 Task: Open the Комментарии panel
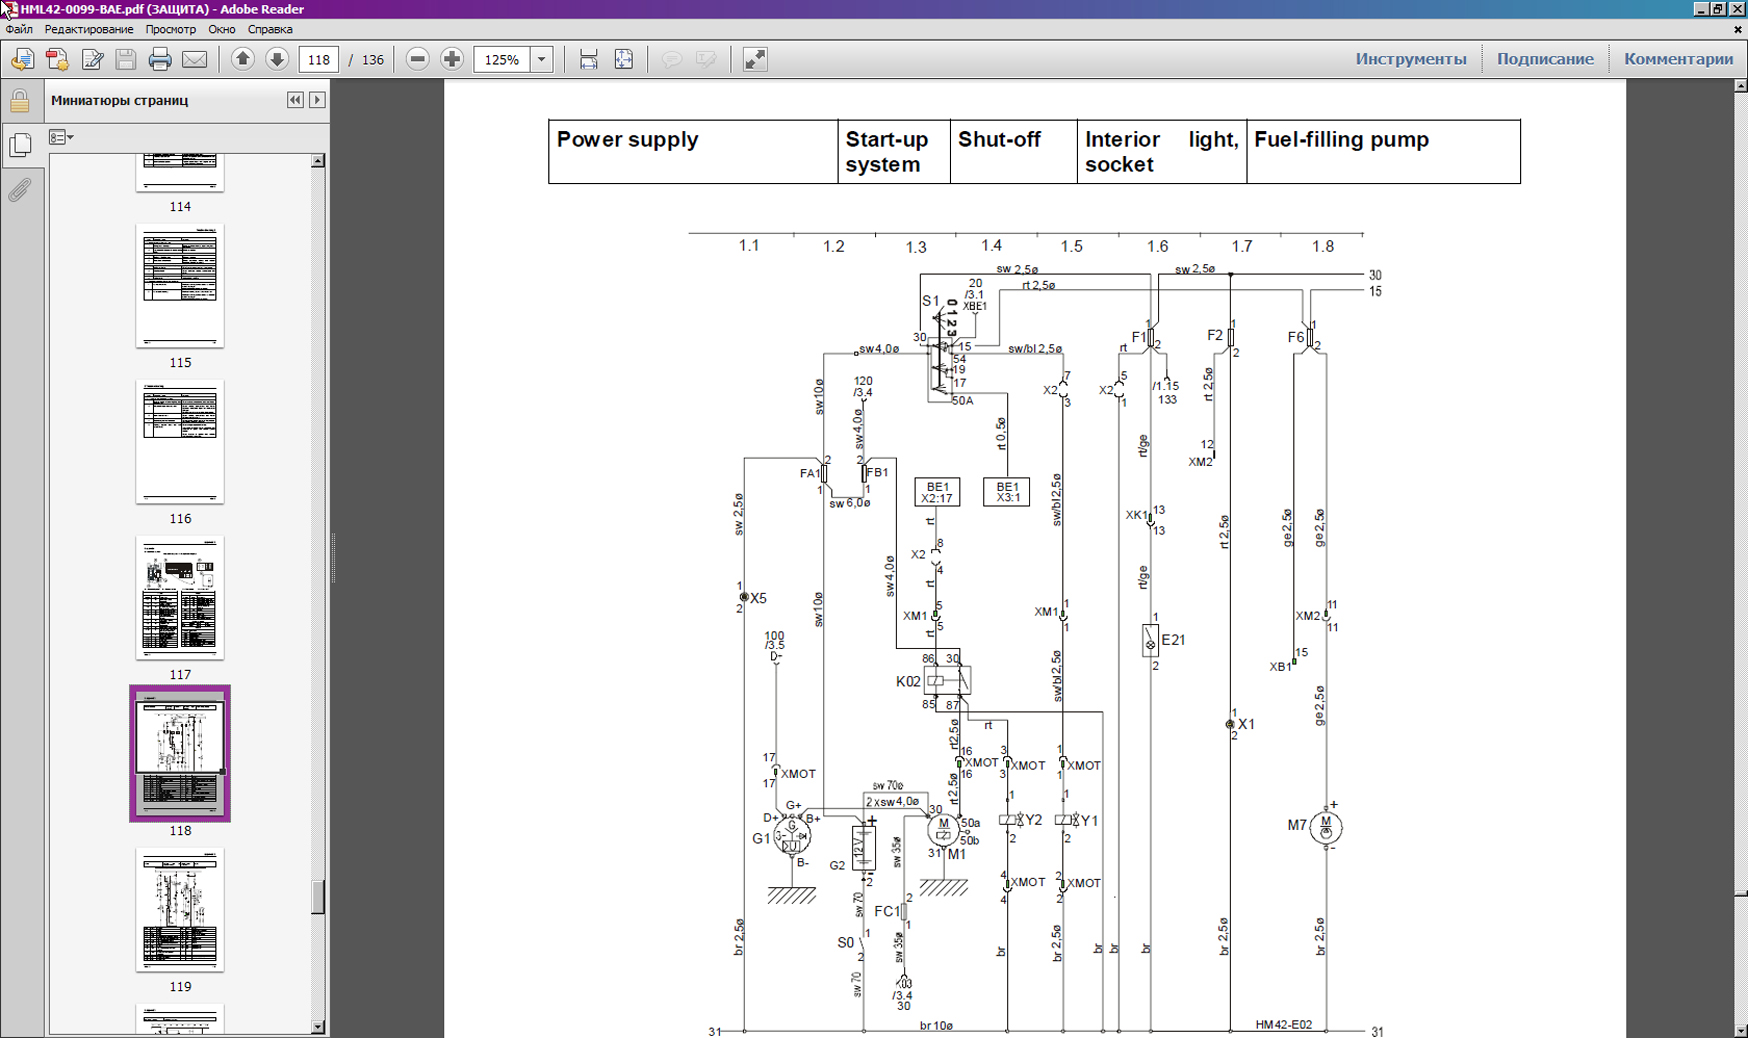[1678, 59]
